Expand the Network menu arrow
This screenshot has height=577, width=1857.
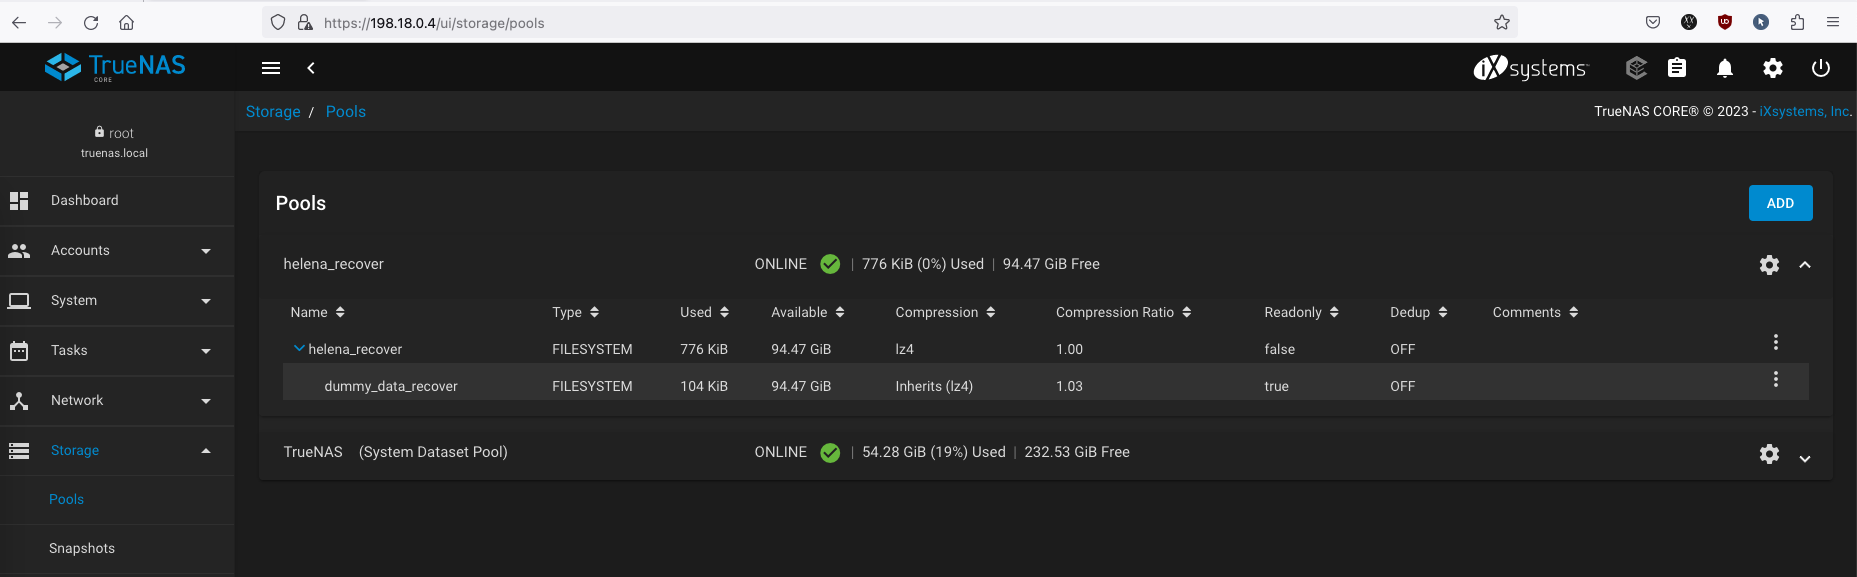[206, 401]
